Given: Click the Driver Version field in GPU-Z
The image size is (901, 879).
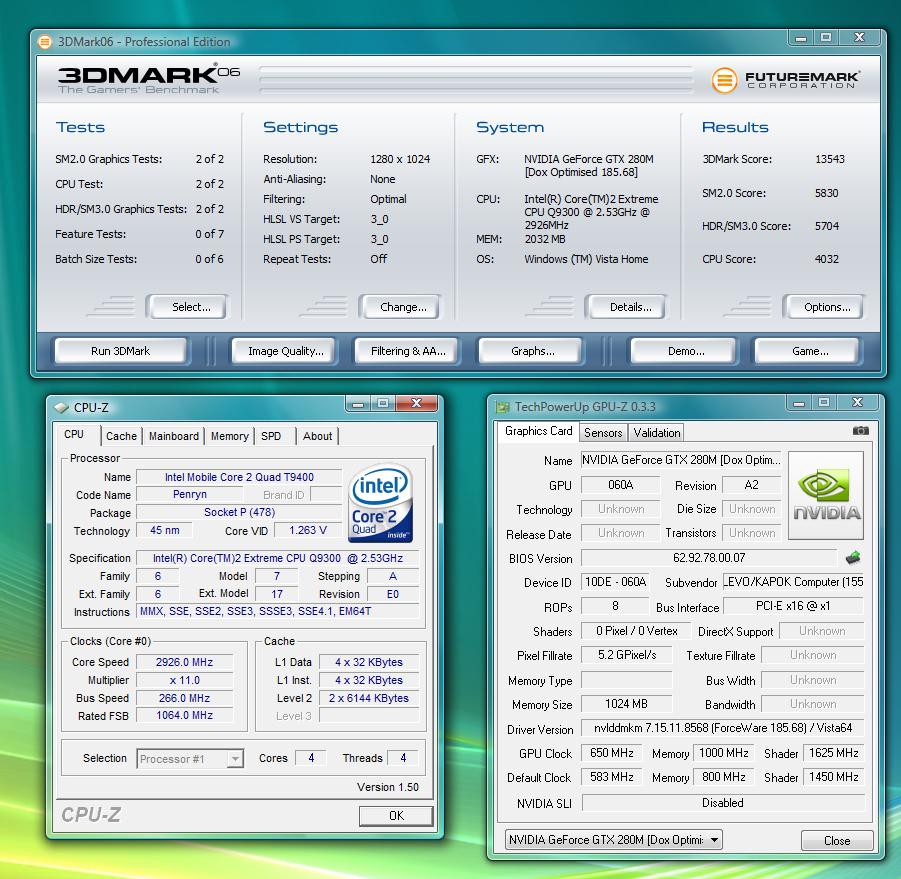Looking at the screenshot, I should coord(723,728).
